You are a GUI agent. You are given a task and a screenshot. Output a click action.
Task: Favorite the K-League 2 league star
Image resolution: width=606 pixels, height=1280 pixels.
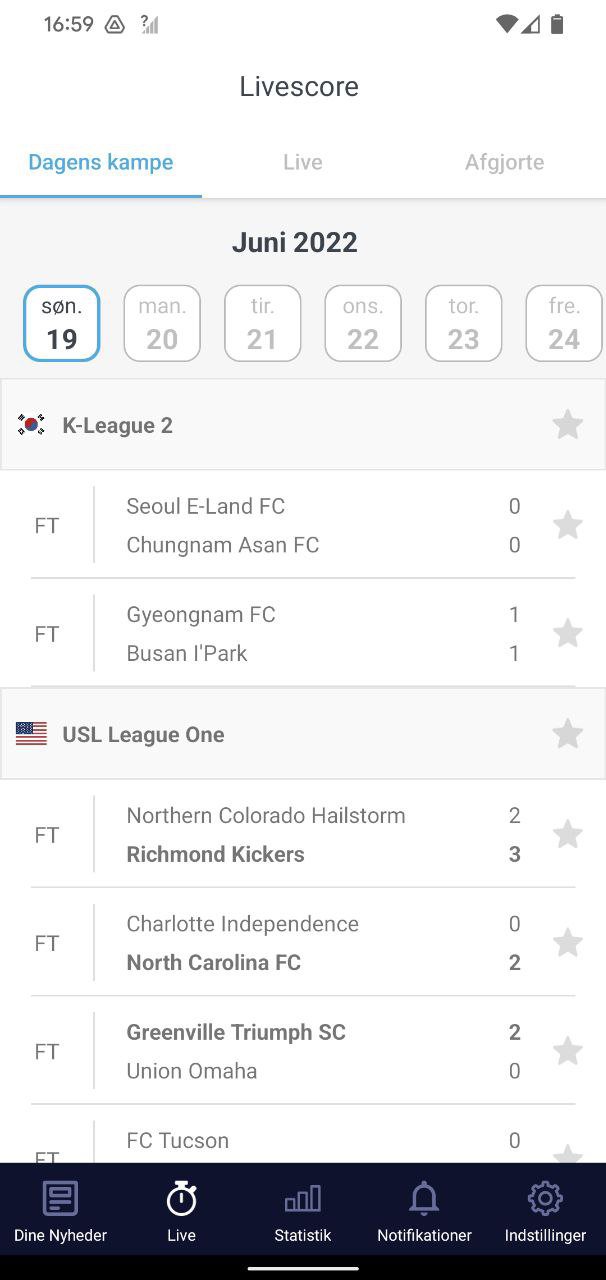tap(567, 425)
